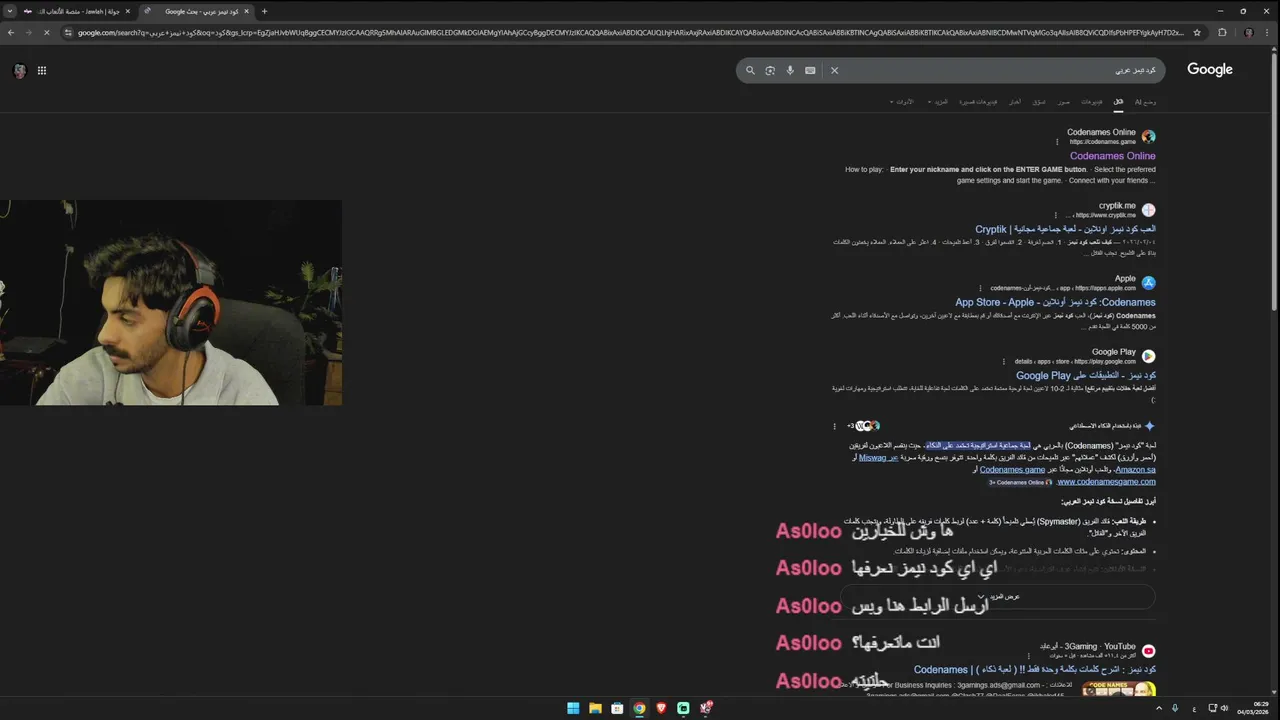1280x720 pixels.
Task: Open the Google apps grid icon
Action: [x=42, y=70]
